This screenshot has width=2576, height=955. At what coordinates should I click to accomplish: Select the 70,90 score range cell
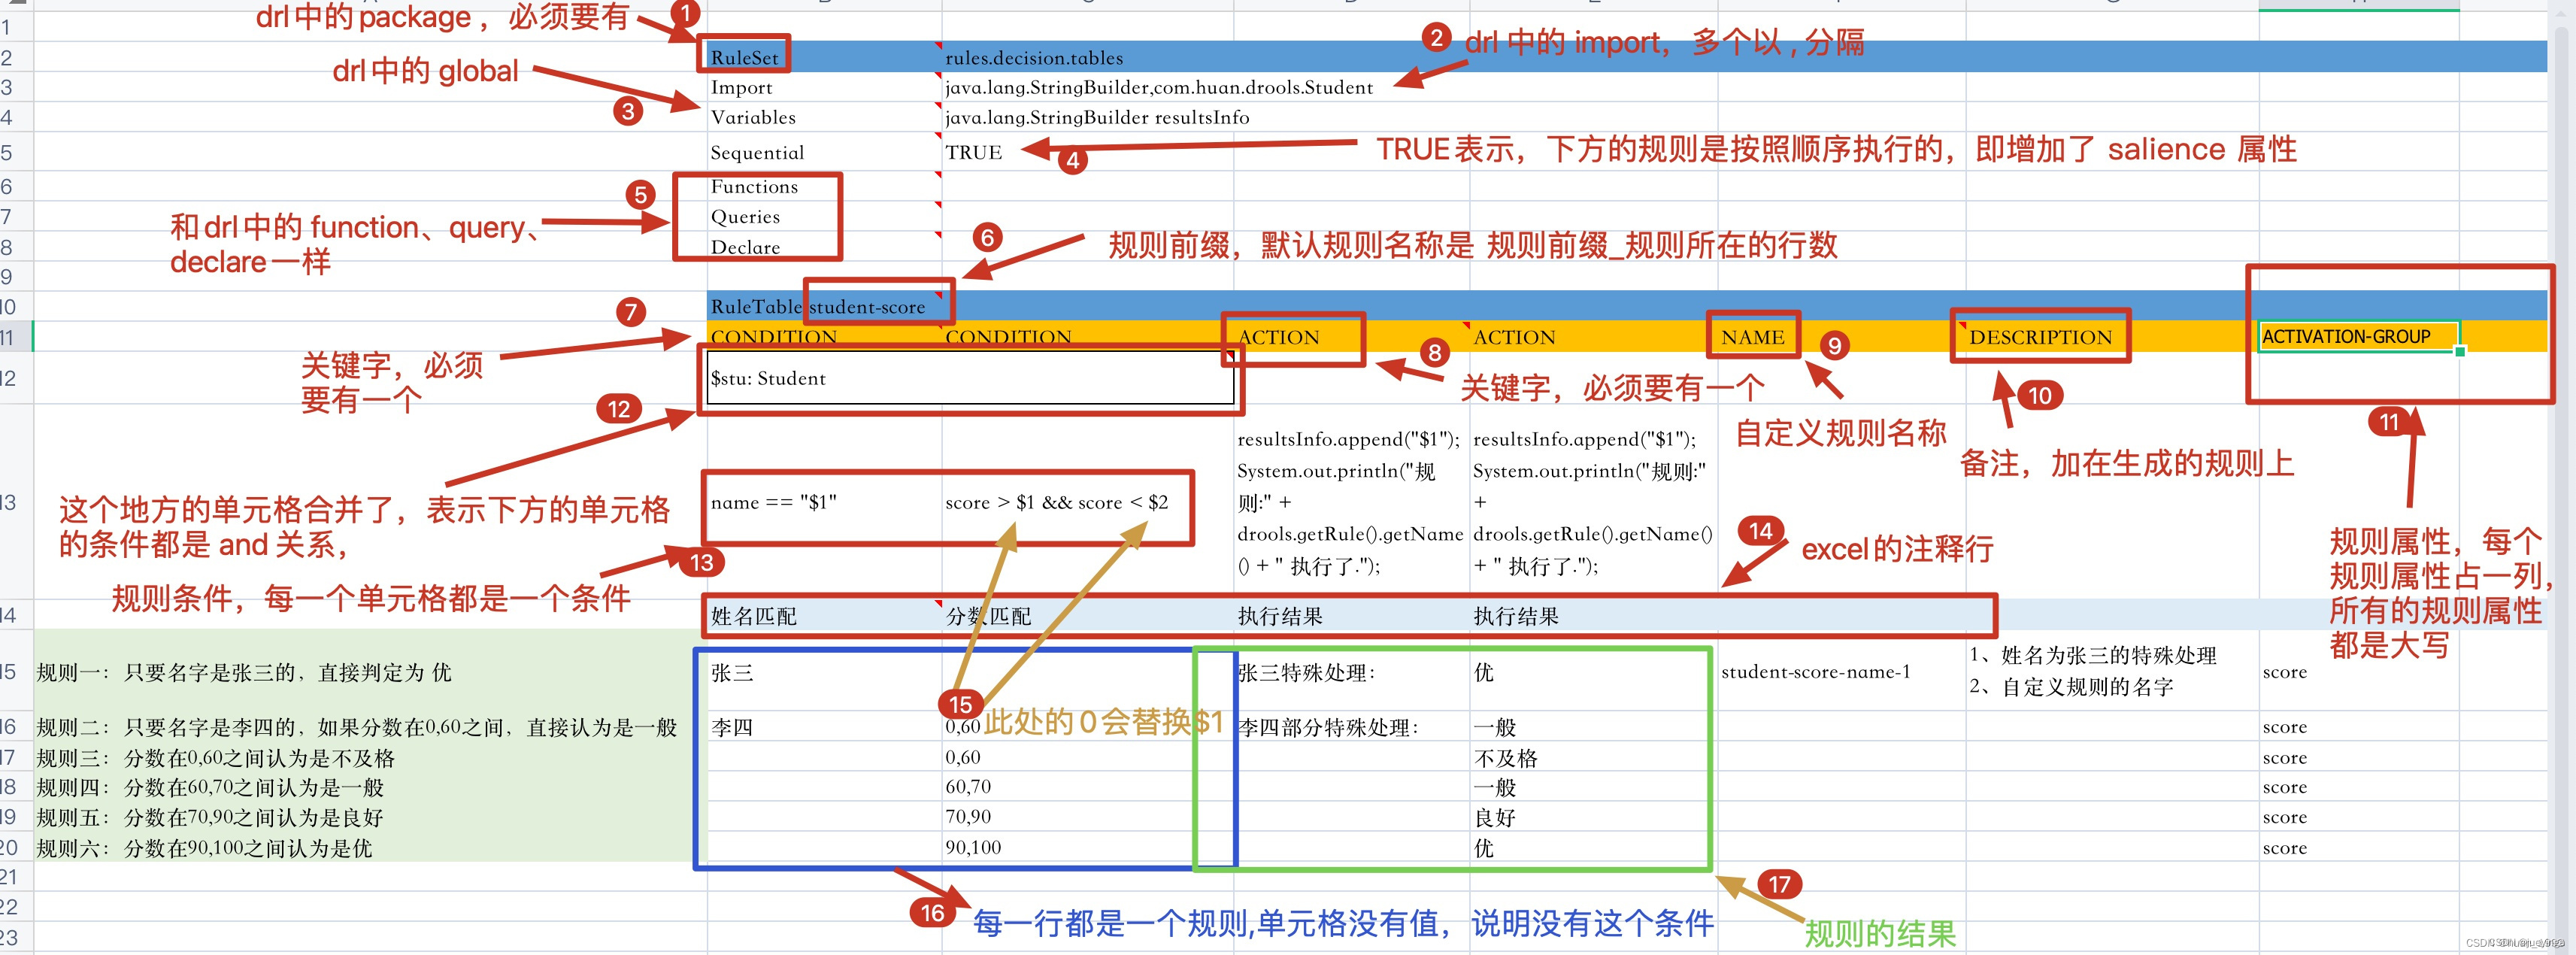(1087, 817)
